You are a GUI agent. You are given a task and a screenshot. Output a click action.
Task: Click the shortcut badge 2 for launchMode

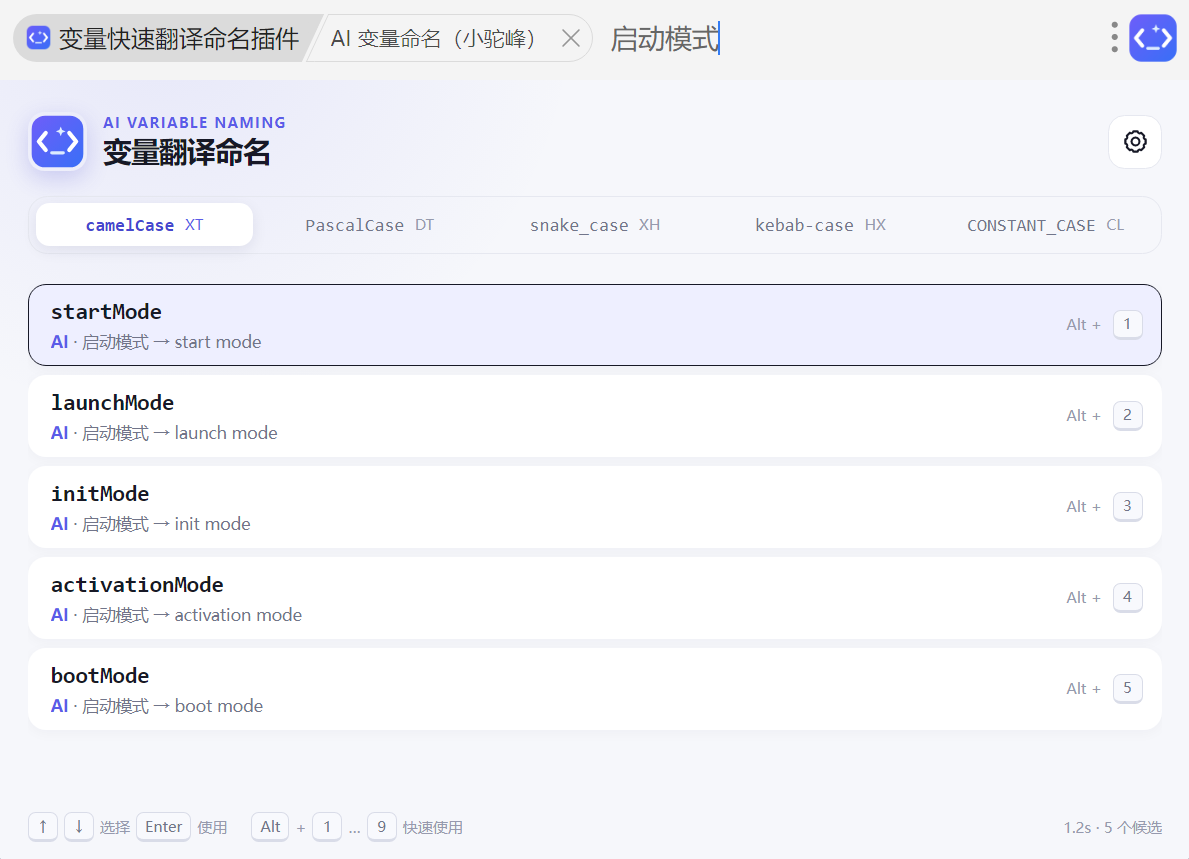coord(1128,415)
